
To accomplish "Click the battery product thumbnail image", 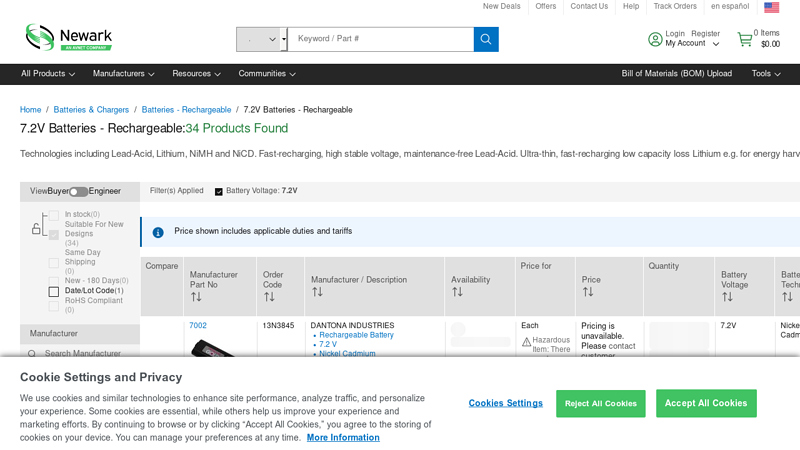I will click(x=212, y=349).
